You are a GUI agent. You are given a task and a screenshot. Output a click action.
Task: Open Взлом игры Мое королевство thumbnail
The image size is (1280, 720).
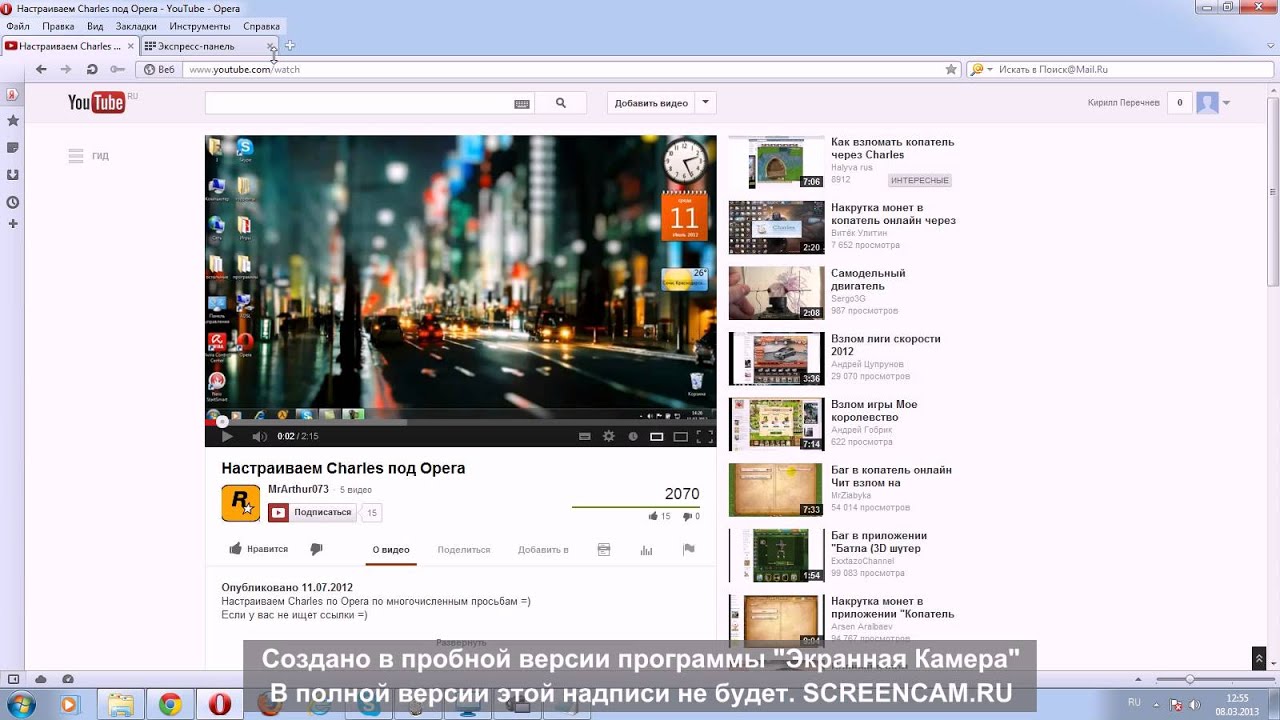777,424
